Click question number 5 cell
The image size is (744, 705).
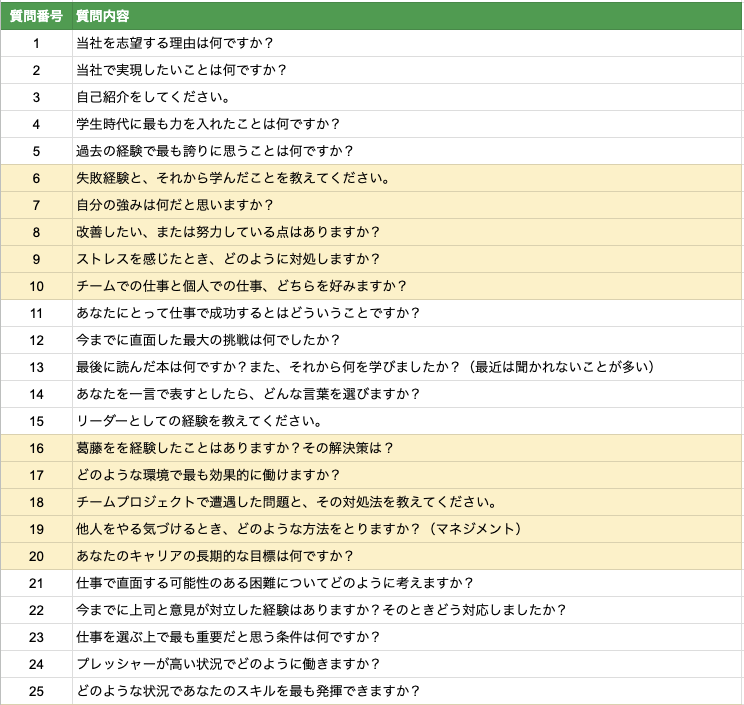click(x=37, y=151)
